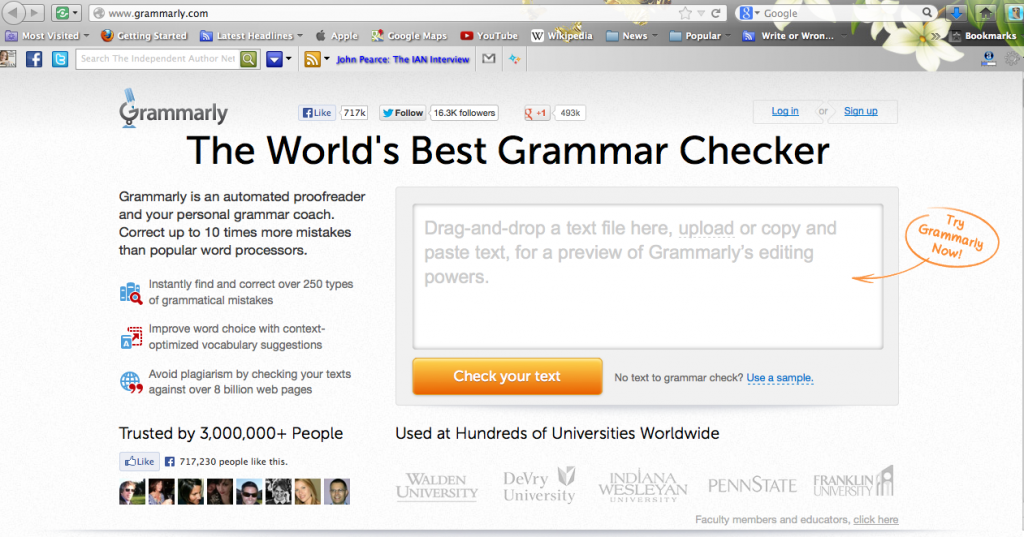This screenshot has width=1024, height=537.
Task: Click the 717k Facebook like count
Action: point(355,113)
